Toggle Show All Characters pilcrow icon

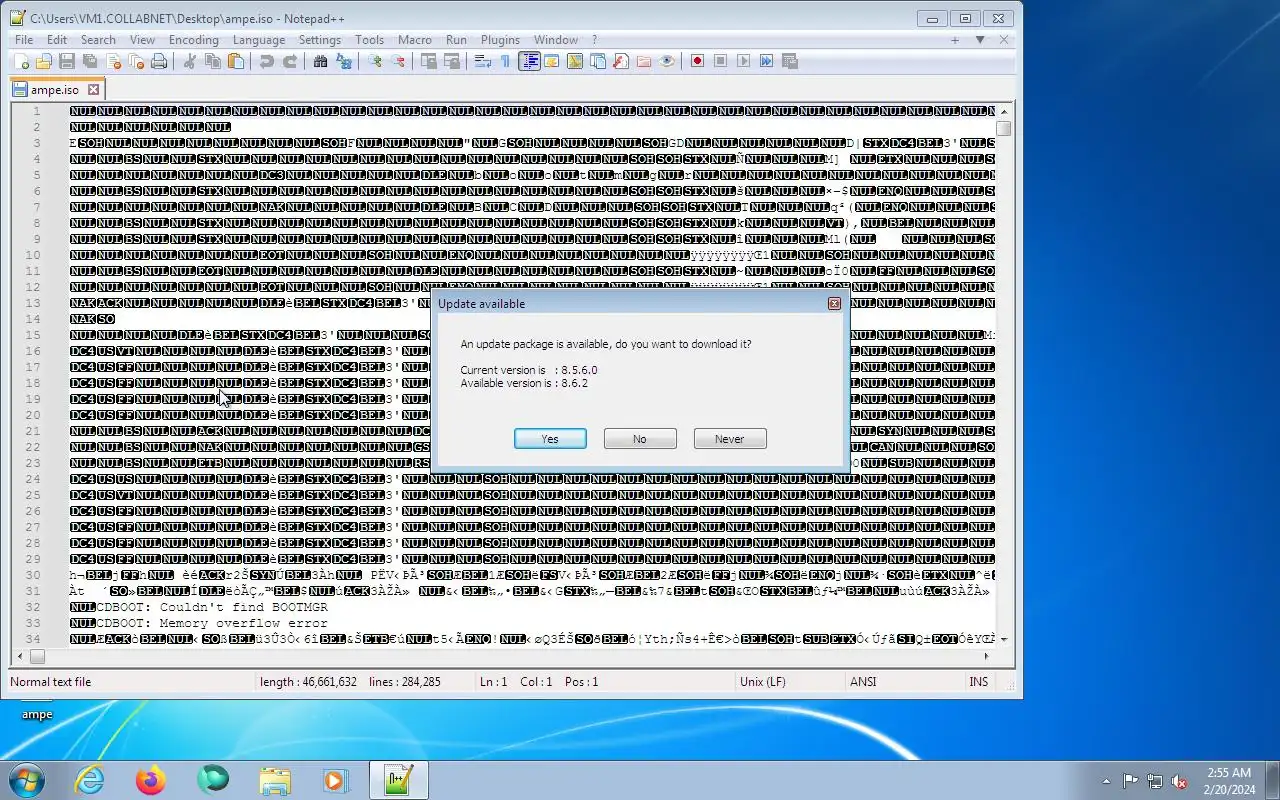point(505,61)
